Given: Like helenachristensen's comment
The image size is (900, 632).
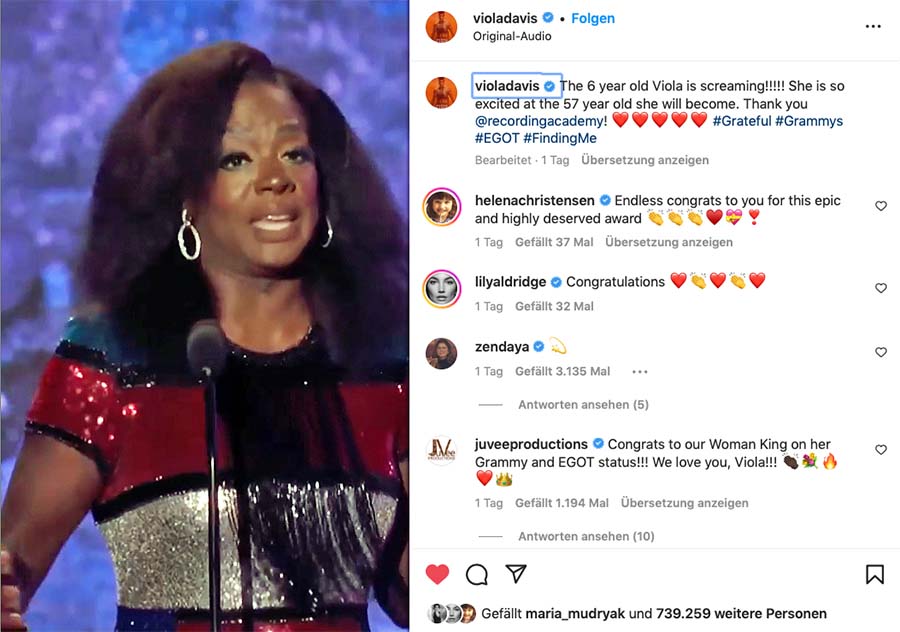Looking at the screenshot, I should click(880, 206).
